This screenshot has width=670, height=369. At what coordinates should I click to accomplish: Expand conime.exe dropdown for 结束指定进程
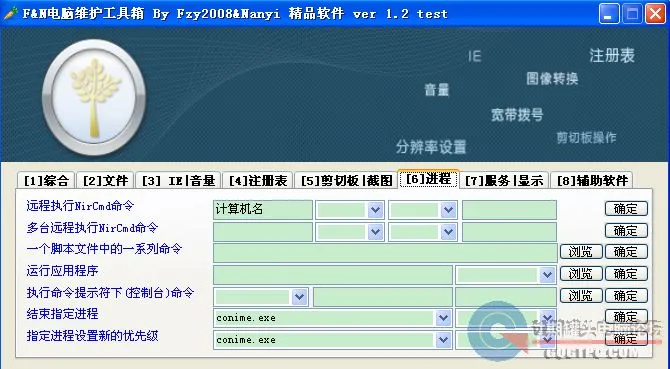point(443,318)
